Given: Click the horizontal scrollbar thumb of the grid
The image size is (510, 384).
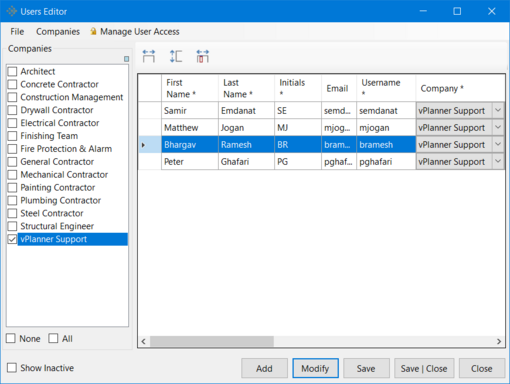Looking at the screenshot, I should [212, 341].
